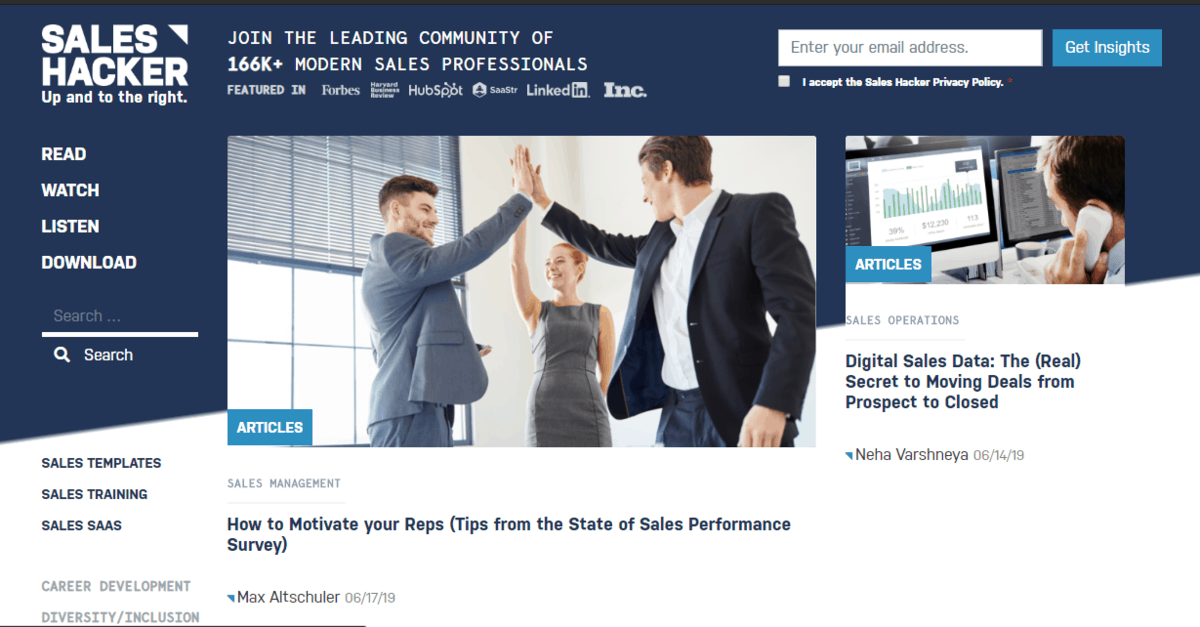Screen dimensions: 1200x627
Task: Focus the email address input field
Action: (x=910, y=47)
